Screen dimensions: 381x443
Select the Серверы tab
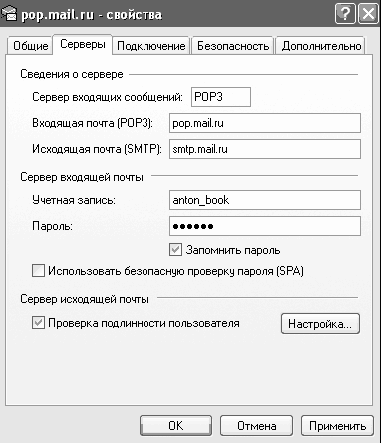[83, 44]
